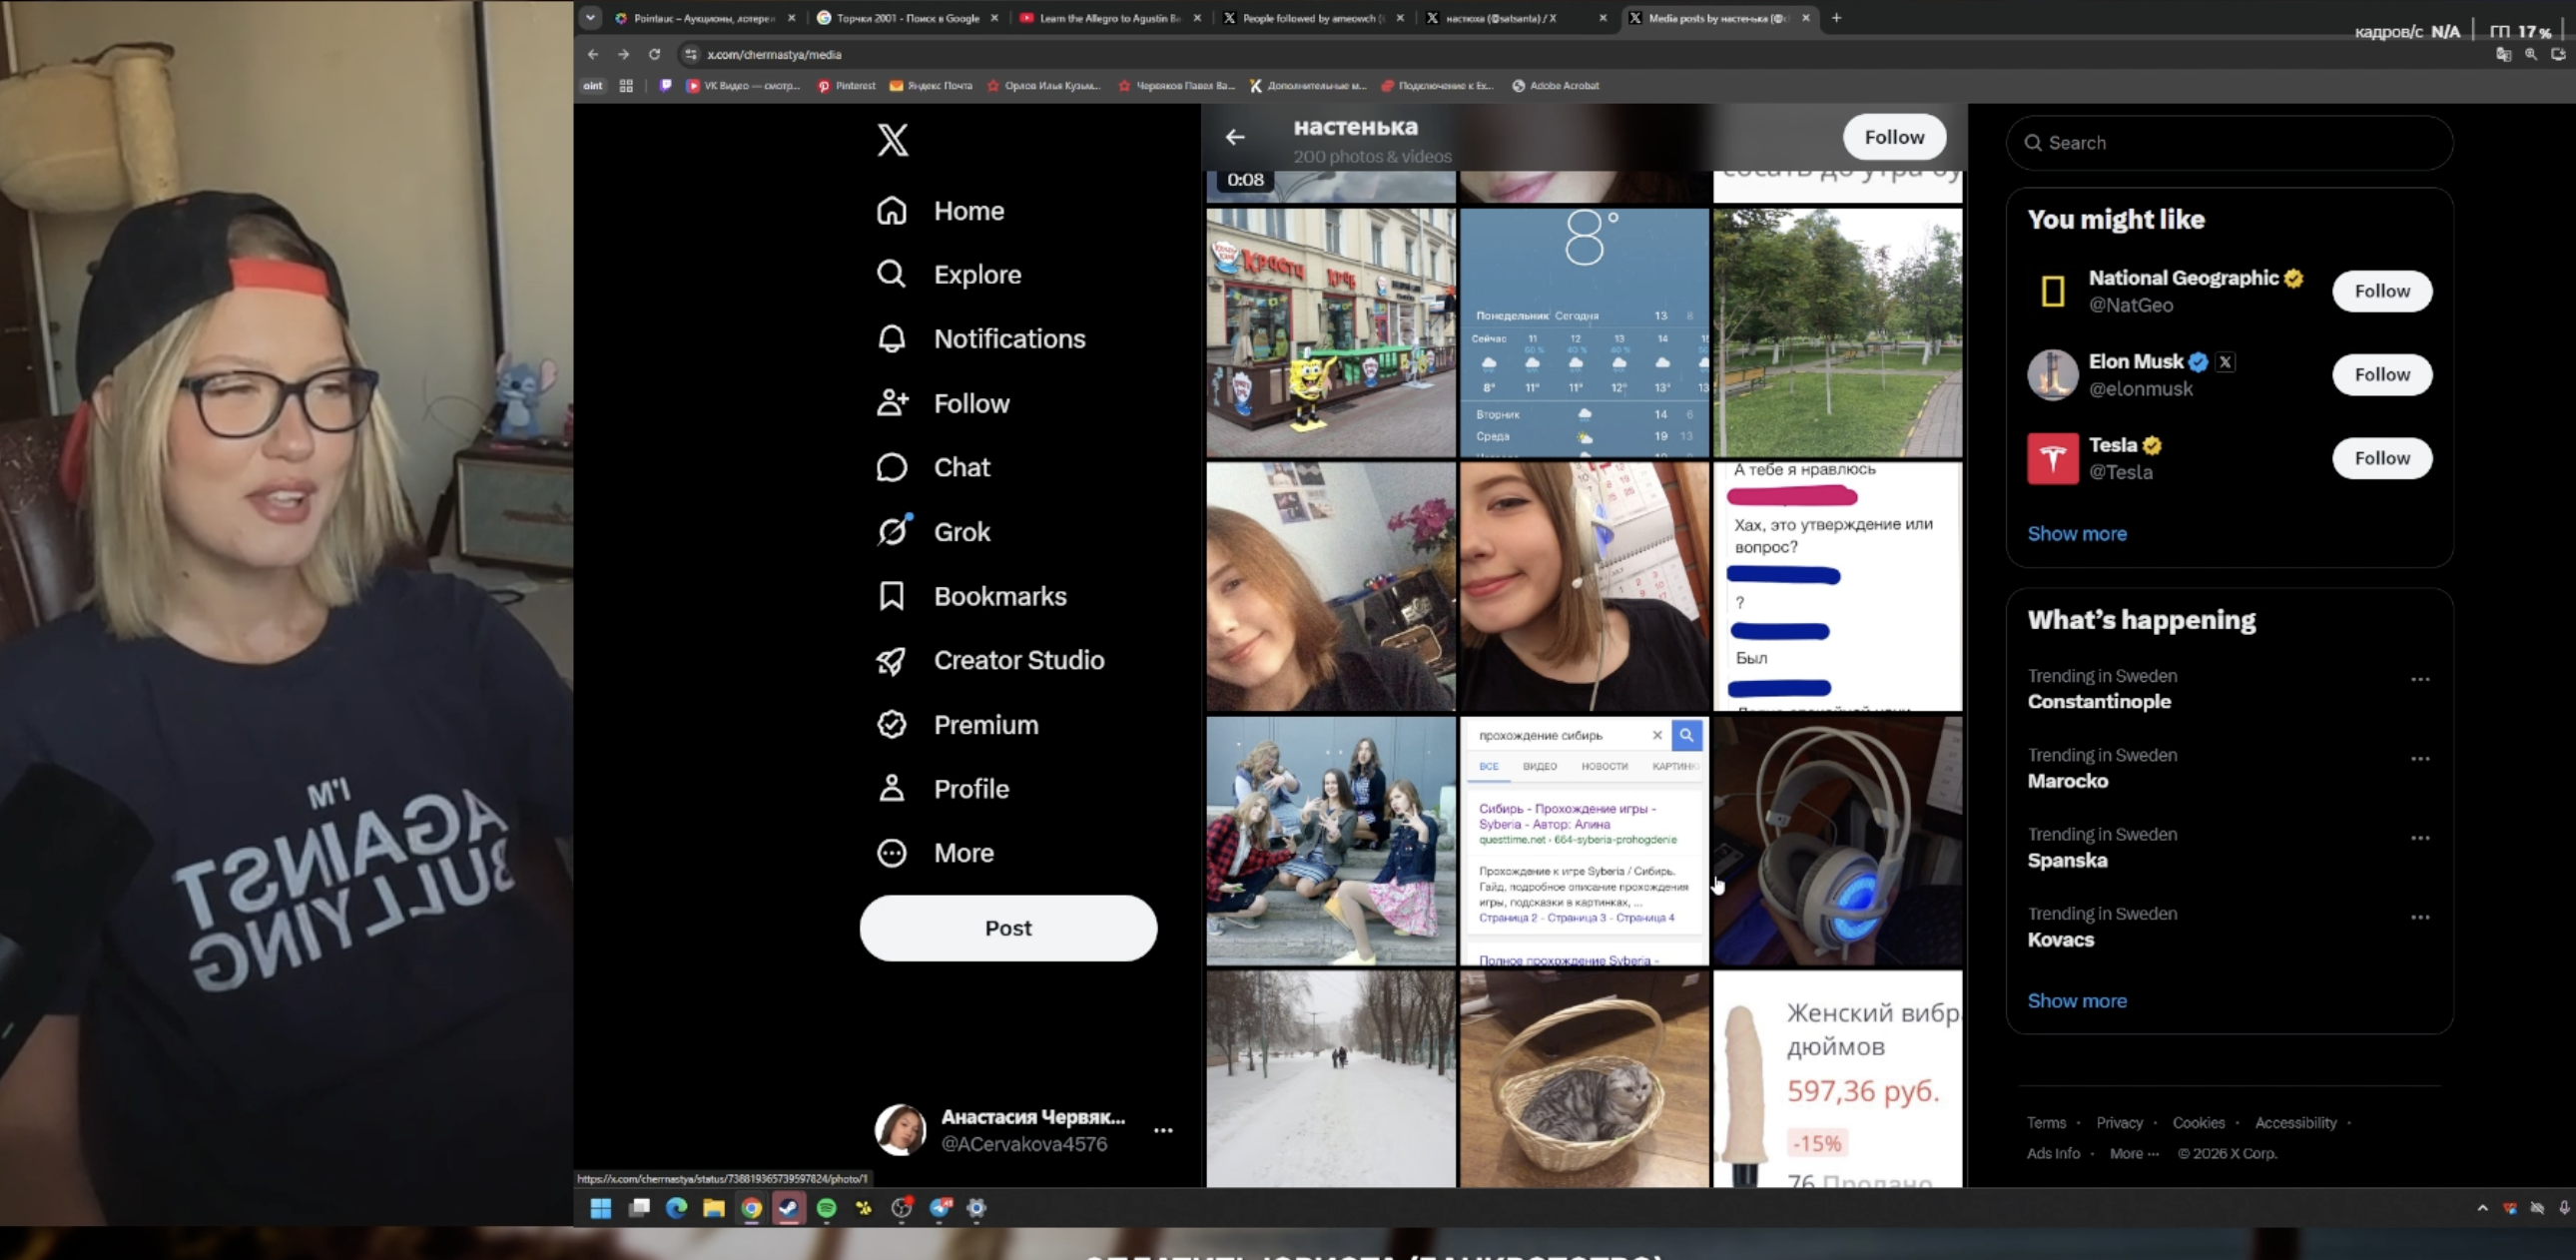2576x1260 pixels.
Task: Switch to the Pointauc browser tab
Action: pos(704,18)
